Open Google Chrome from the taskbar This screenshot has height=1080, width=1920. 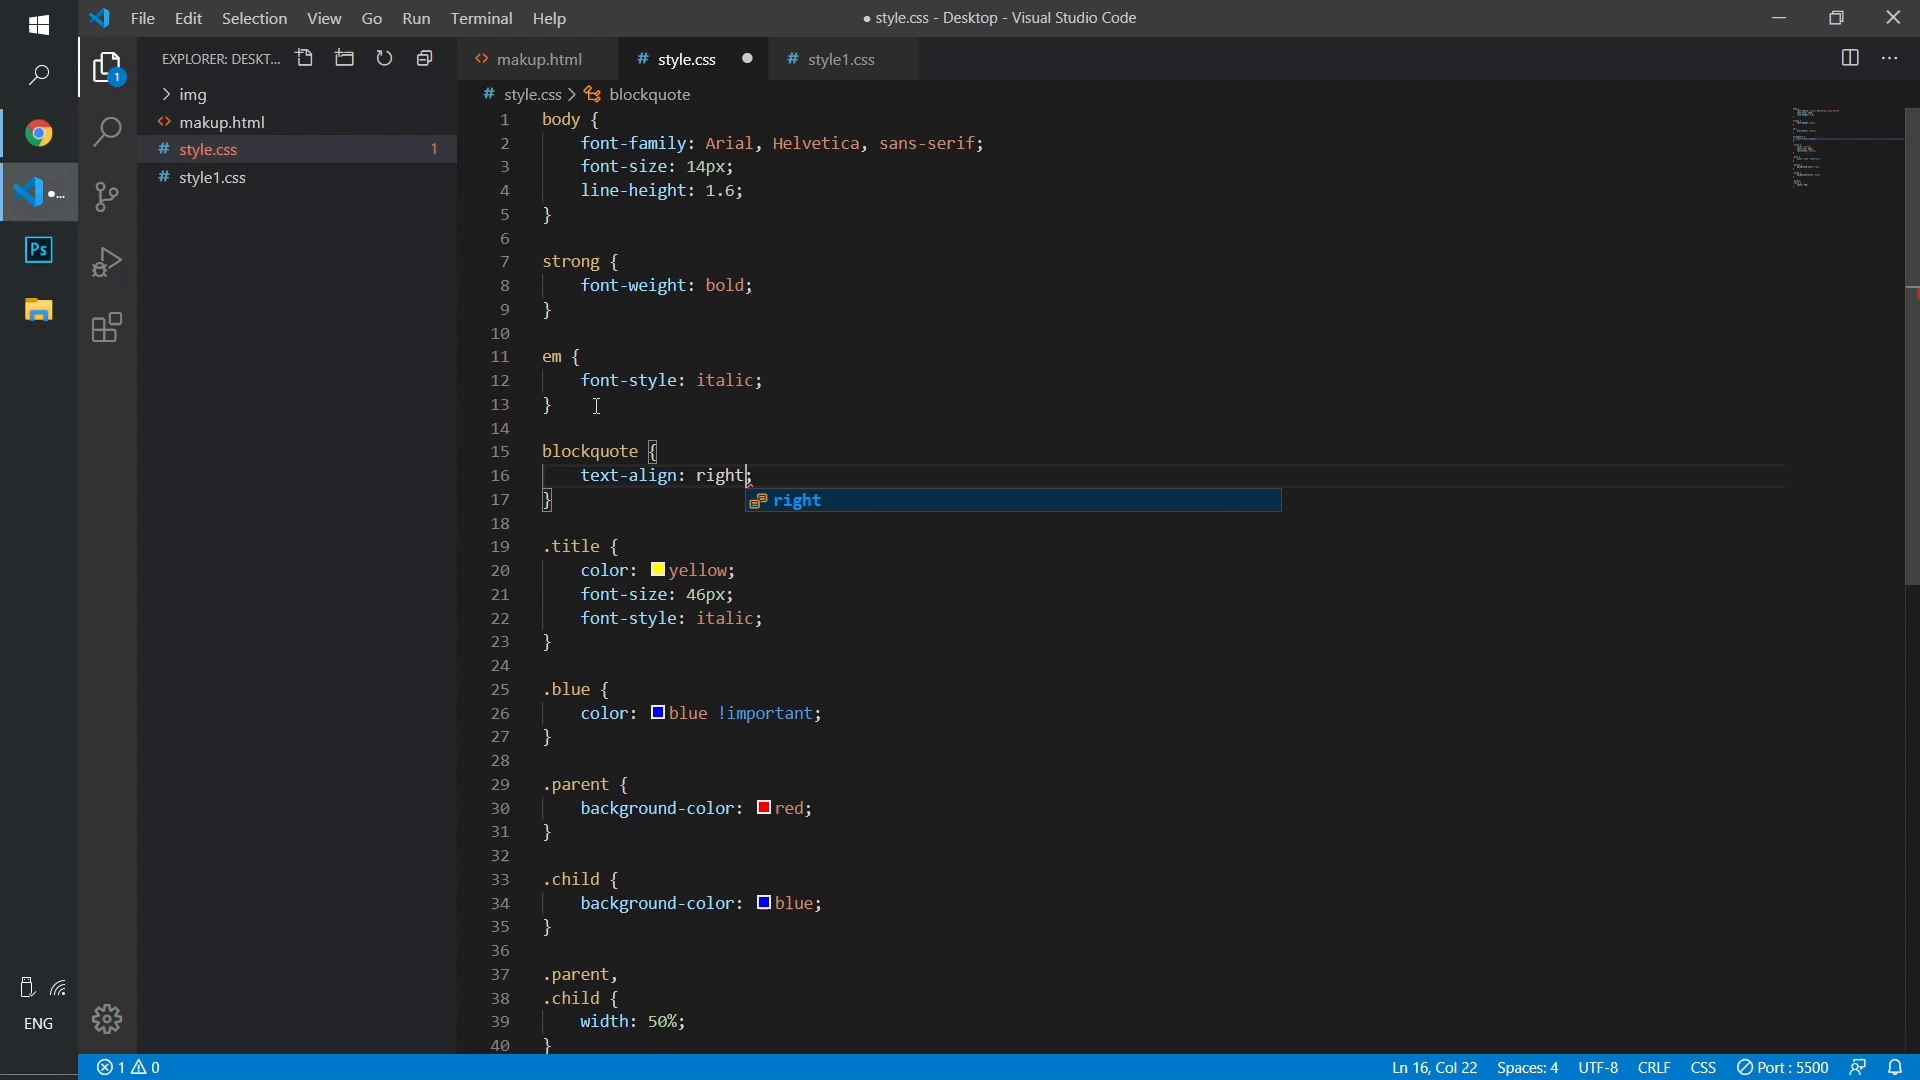(x=39, y=134)
